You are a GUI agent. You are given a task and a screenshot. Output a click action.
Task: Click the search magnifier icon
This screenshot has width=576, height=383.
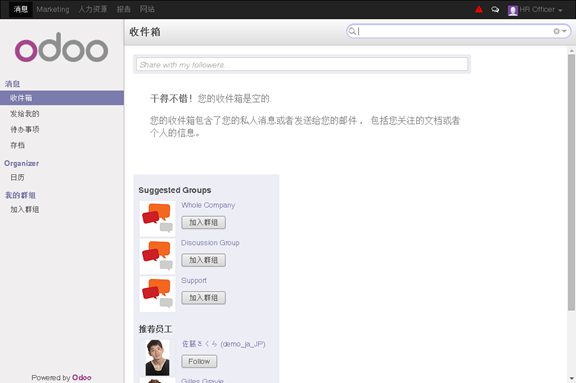352,31
